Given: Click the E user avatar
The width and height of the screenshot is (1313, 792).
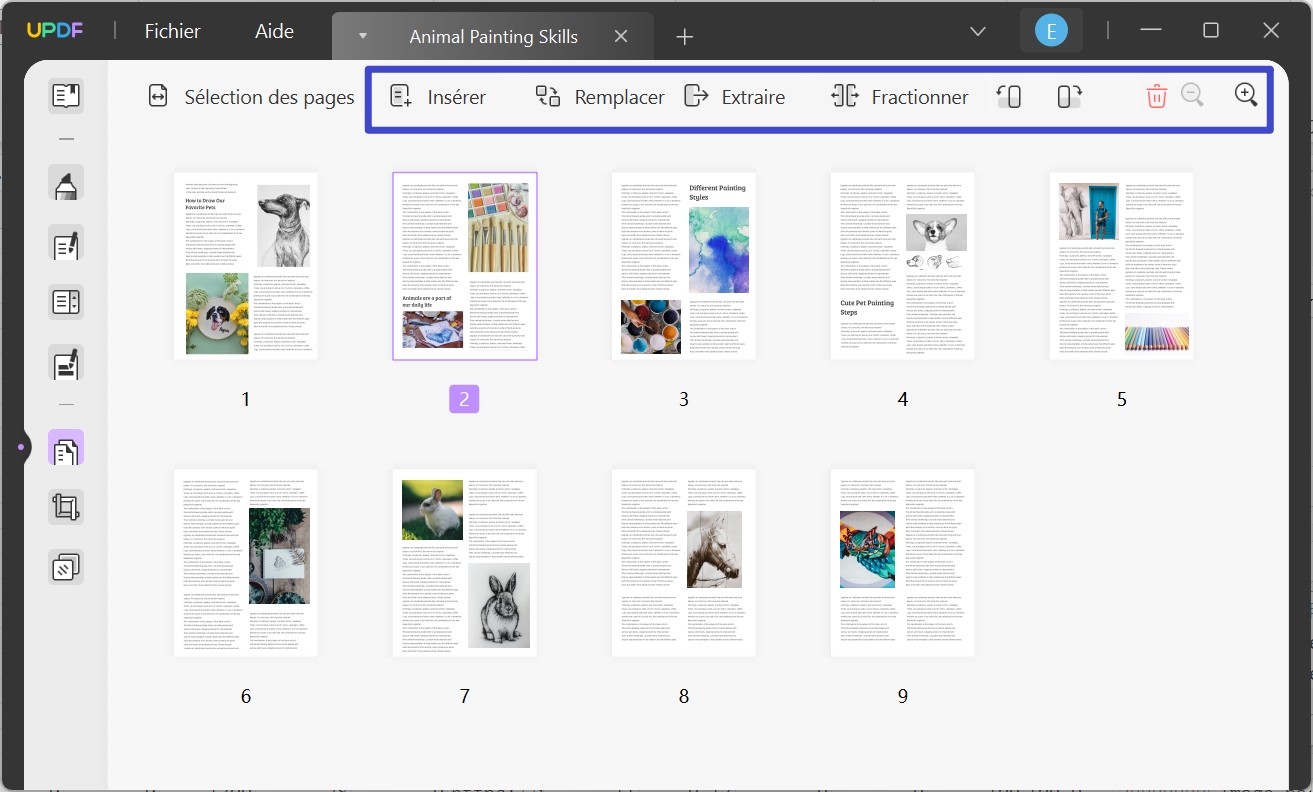Looking at the screenshot, I should (x=1051, y=29).
